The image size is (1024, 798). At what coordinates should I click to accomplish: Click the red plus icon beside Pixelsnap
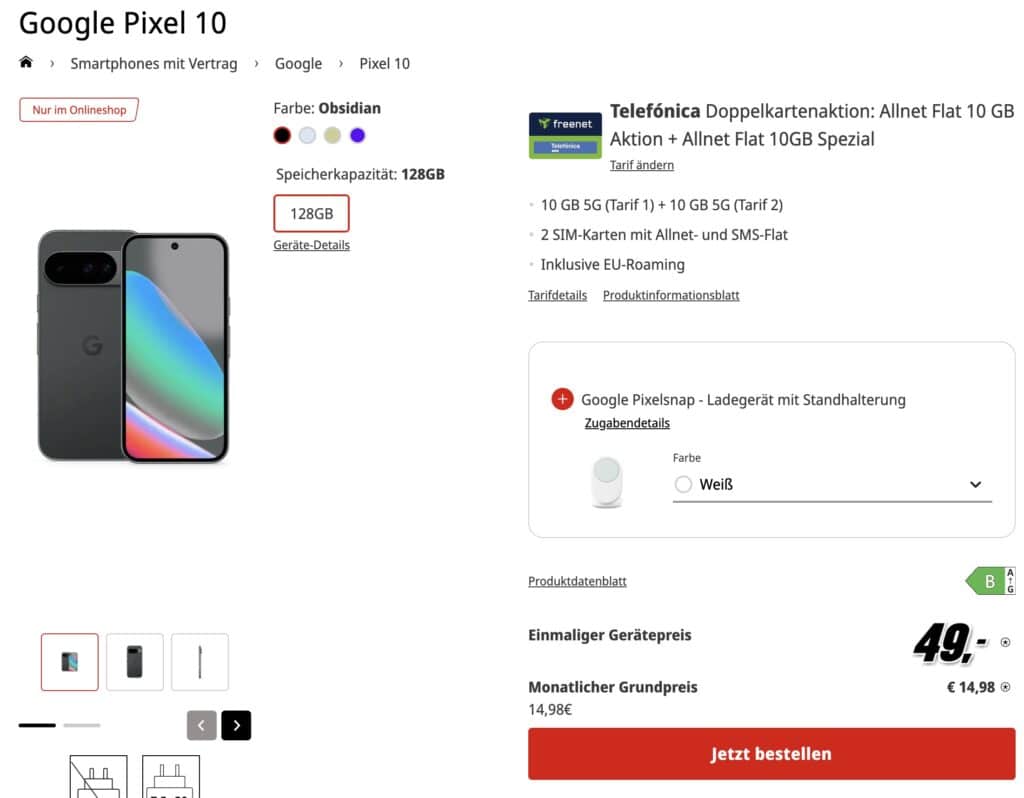562,399
